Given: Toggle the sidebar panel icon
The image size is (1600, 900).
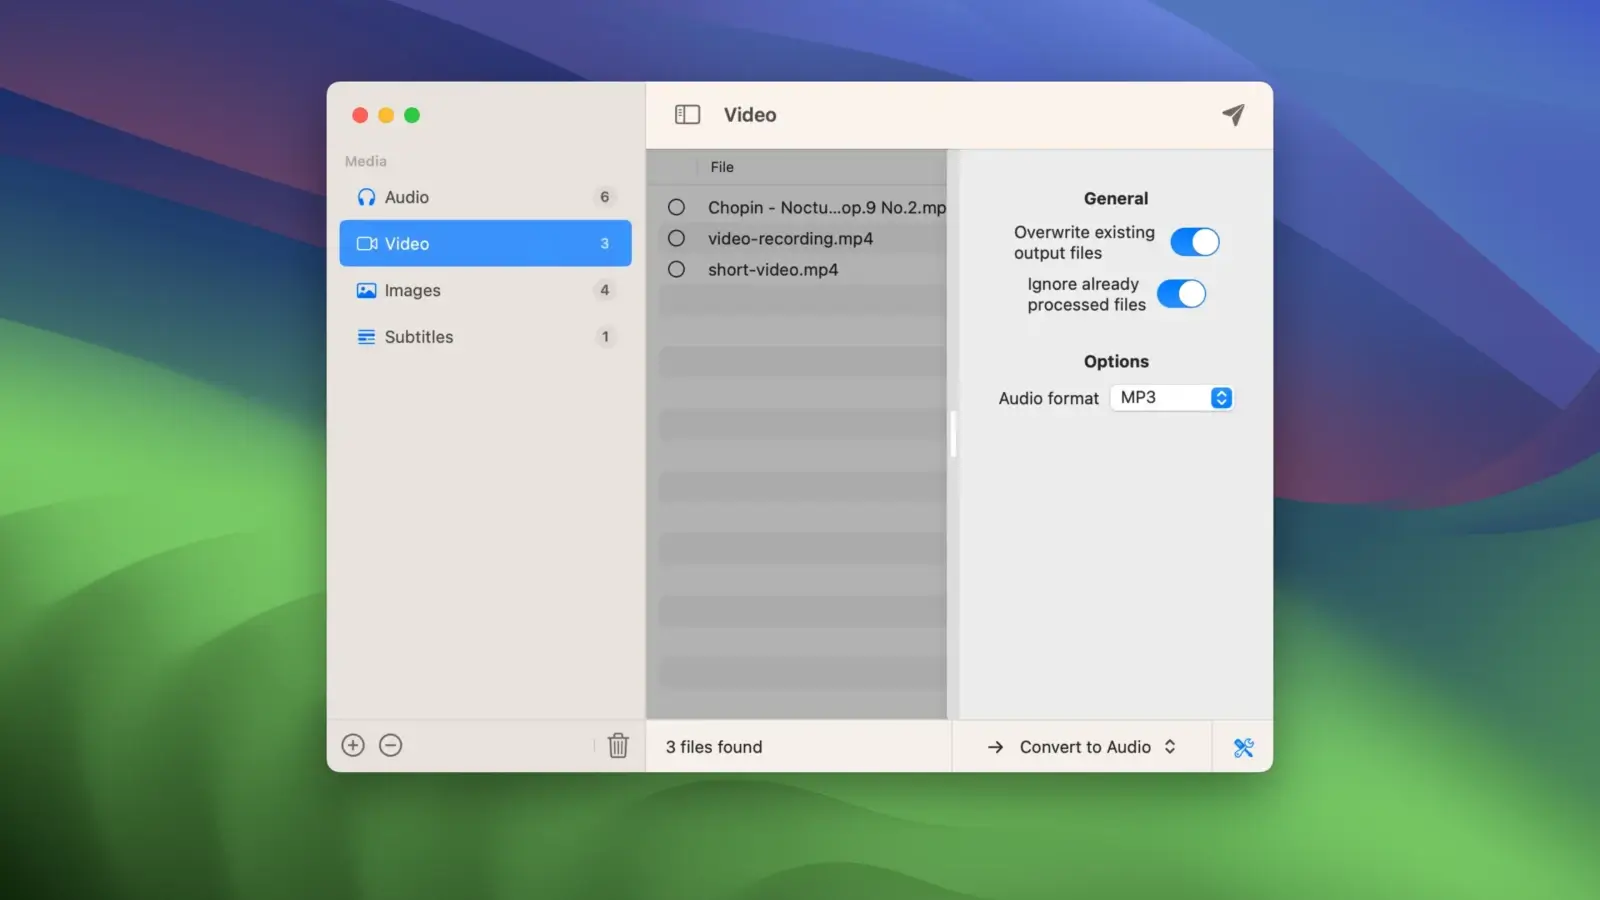Looking at the screenshot, I should tap(687, 115).
